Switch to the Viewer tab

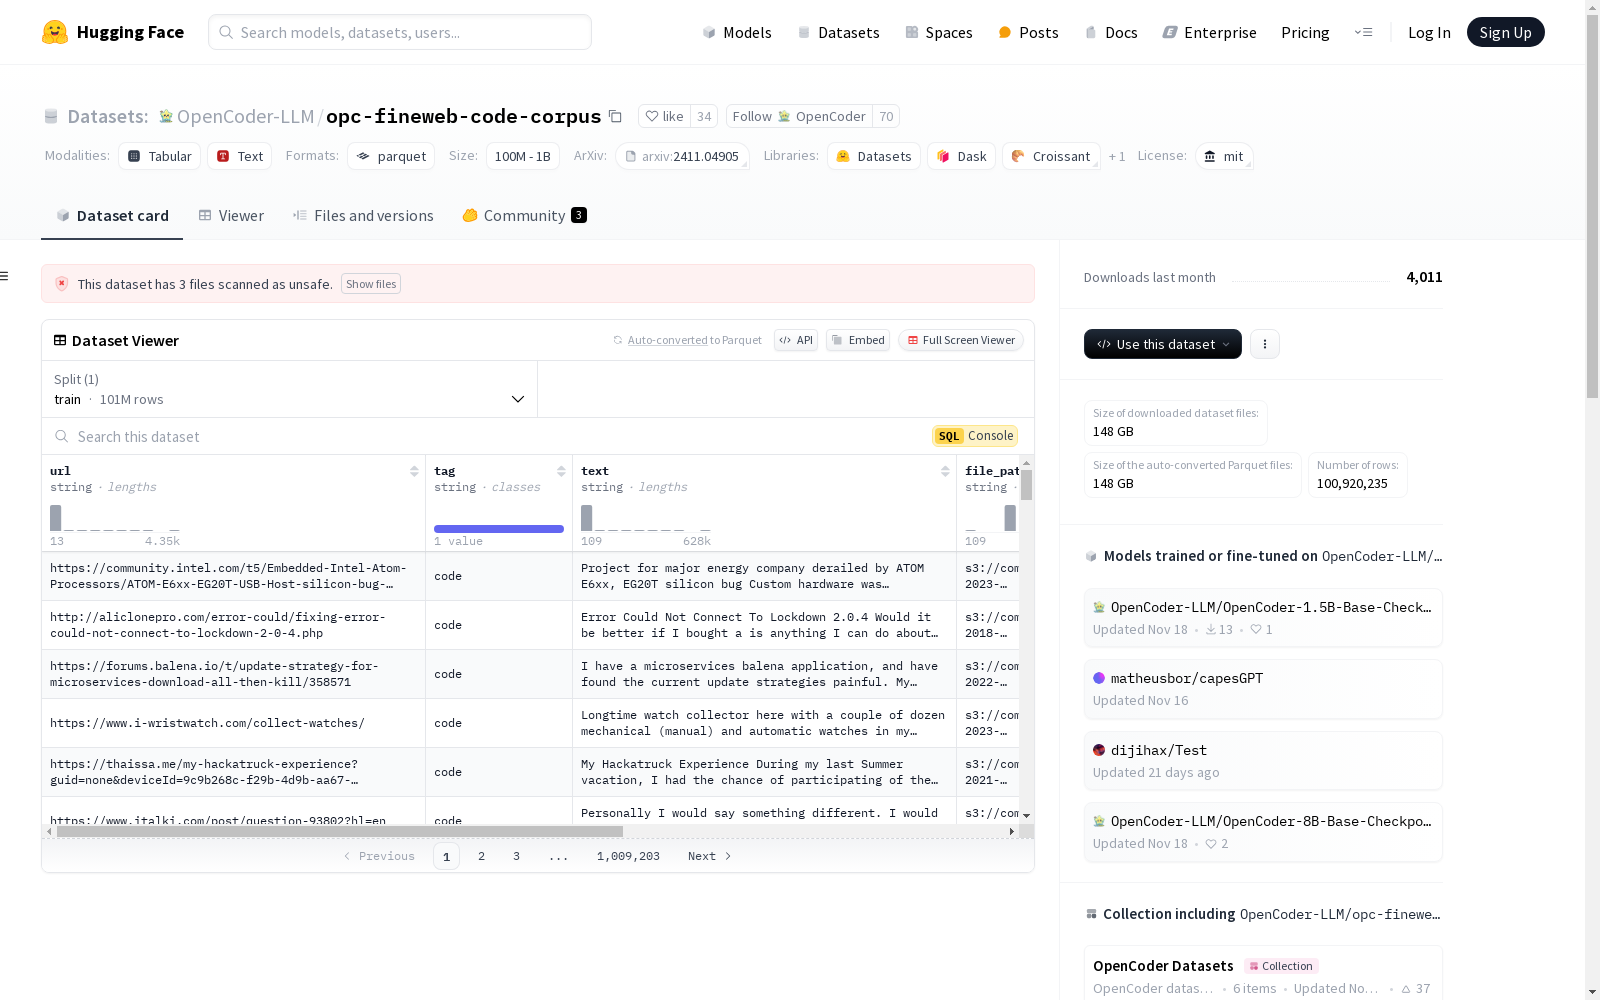[231, 216]
